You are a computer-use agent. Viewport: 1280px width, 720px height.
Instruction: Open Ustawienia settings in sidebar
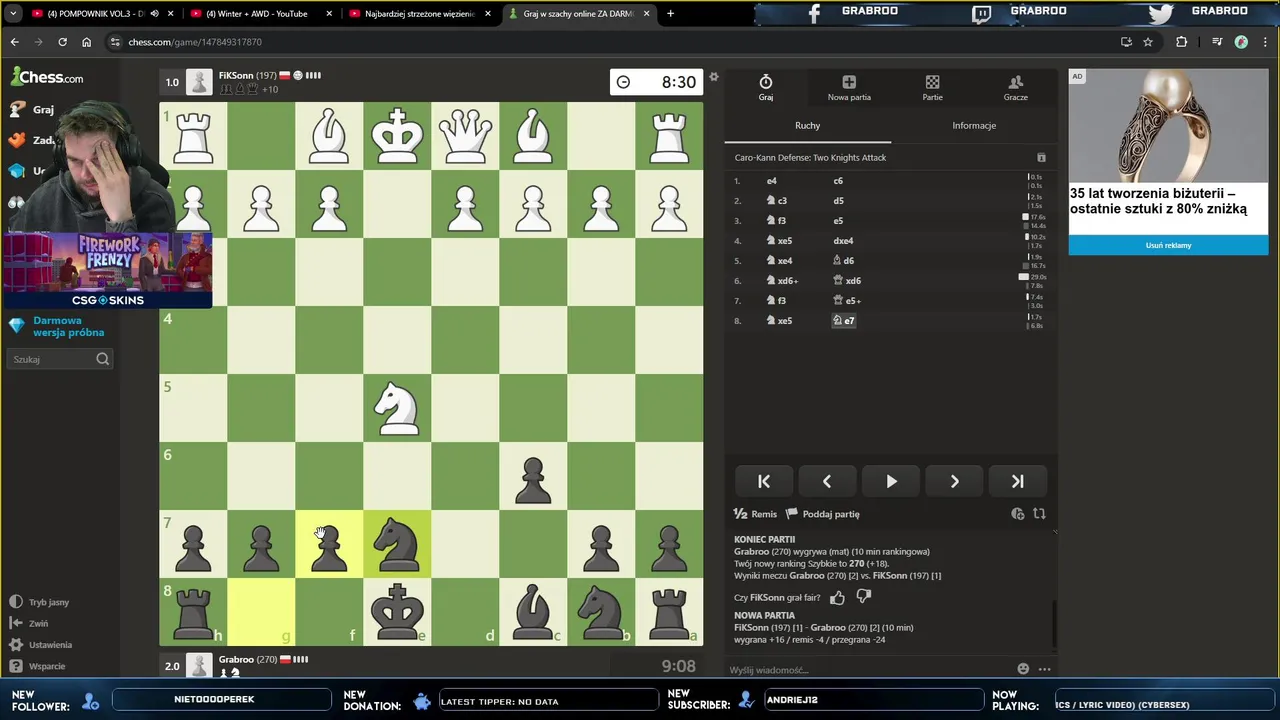(40, 645)
